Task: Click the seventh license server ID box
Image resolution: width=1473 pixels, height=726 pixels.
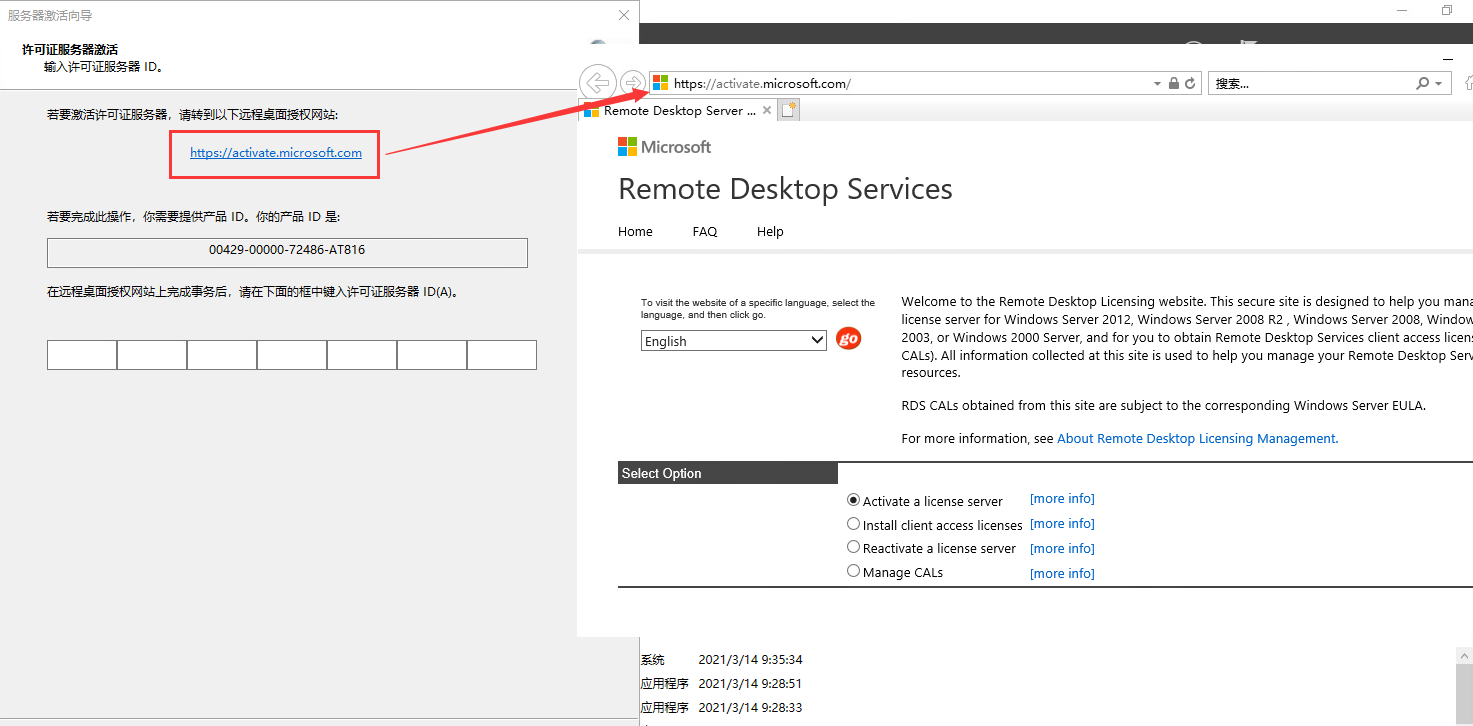Action: click(x=502, y=355)
